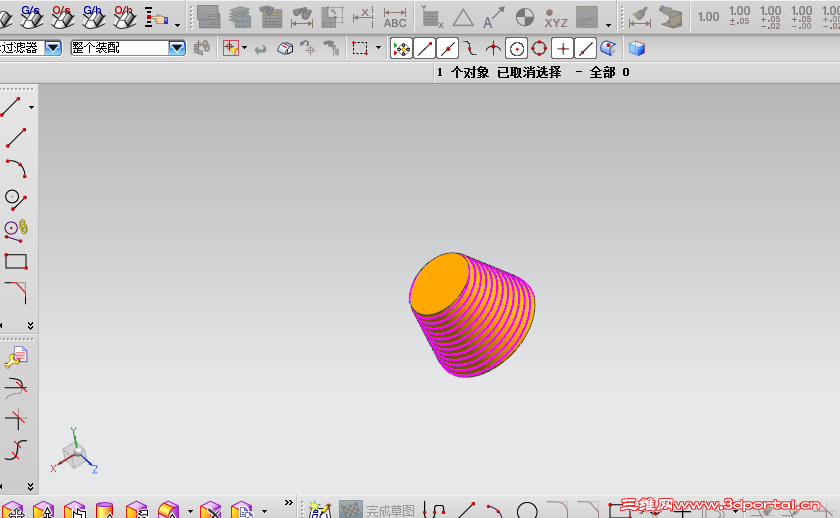Image resolution: width=840 pixels, height=518 pixels.
Task: Click the G/s groove weld symbol icon
Action: coord(31,17)
